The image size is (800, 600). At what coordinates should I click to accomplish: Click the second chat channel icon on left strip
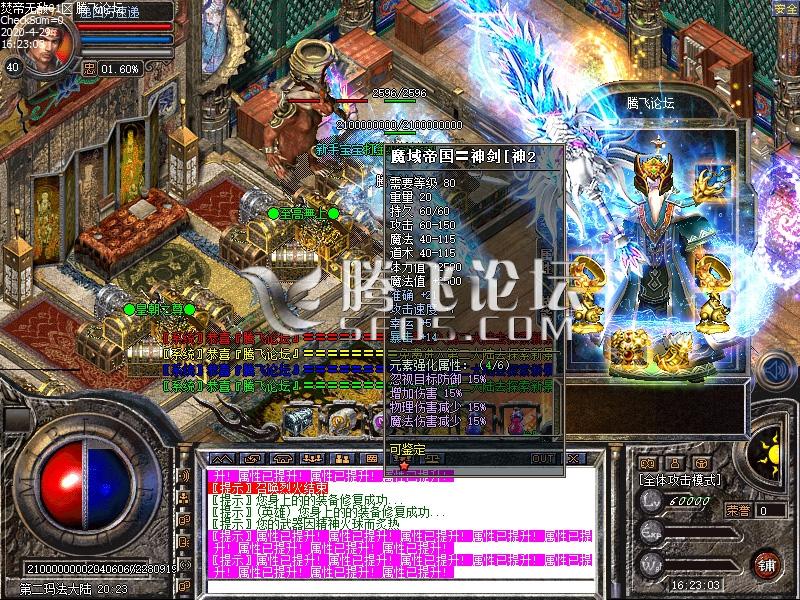coord(185,498)
